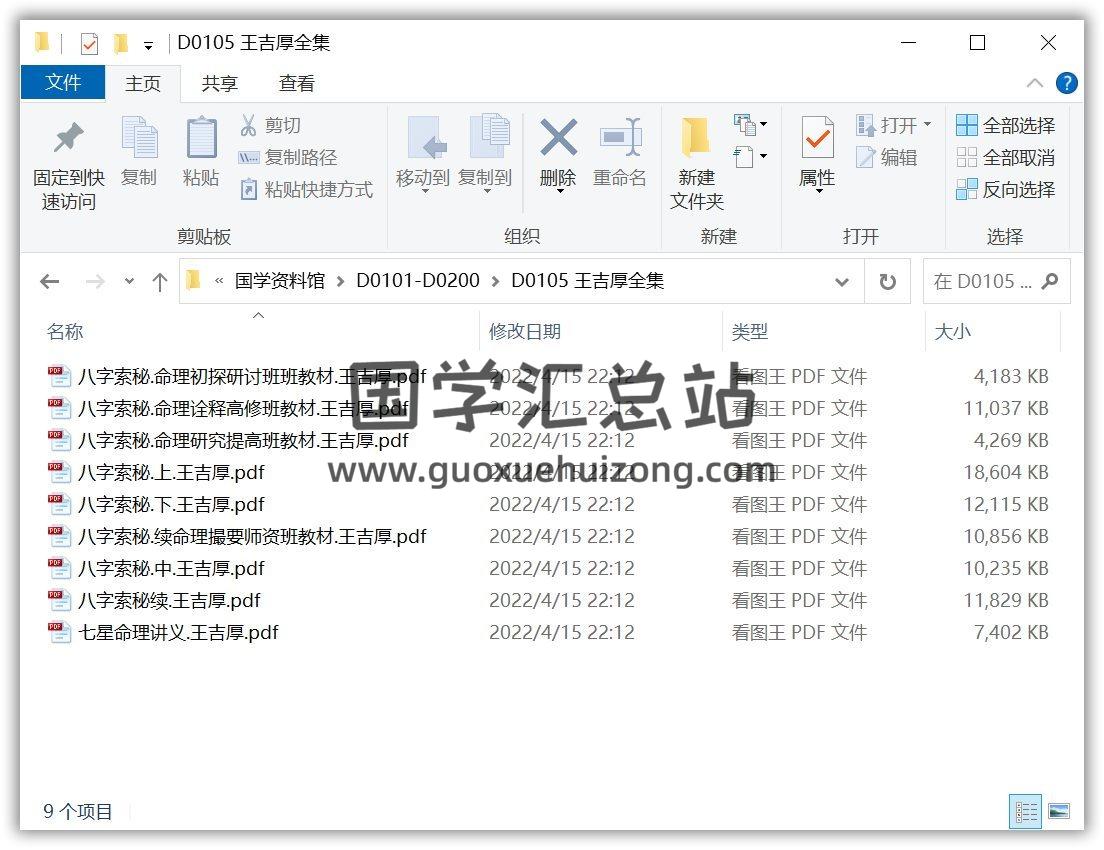Viewport: 1104px width, 850px height.
Task: Switch to Large icons view layout
Action: pos(1058,811)
